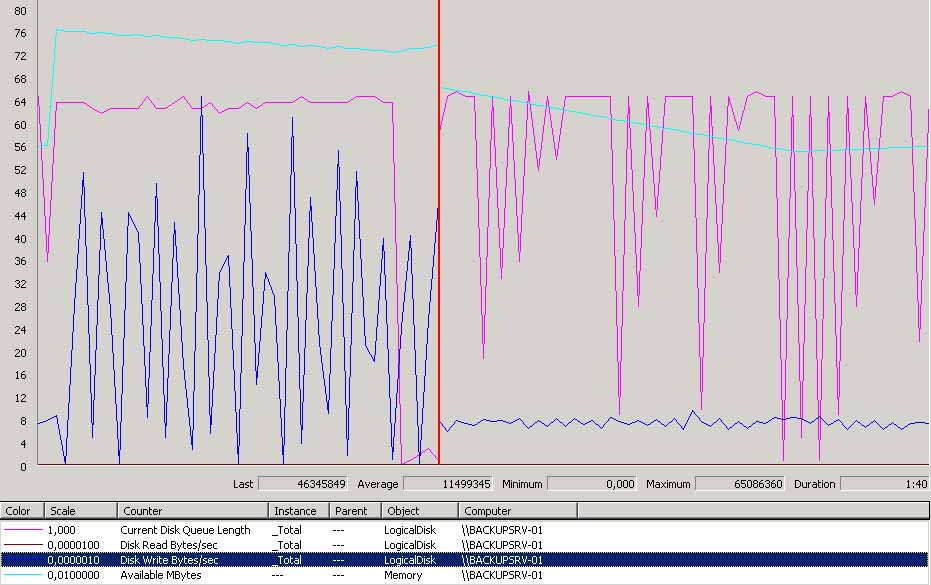Click the dark red Disk Read color swatch

[22, 545]
